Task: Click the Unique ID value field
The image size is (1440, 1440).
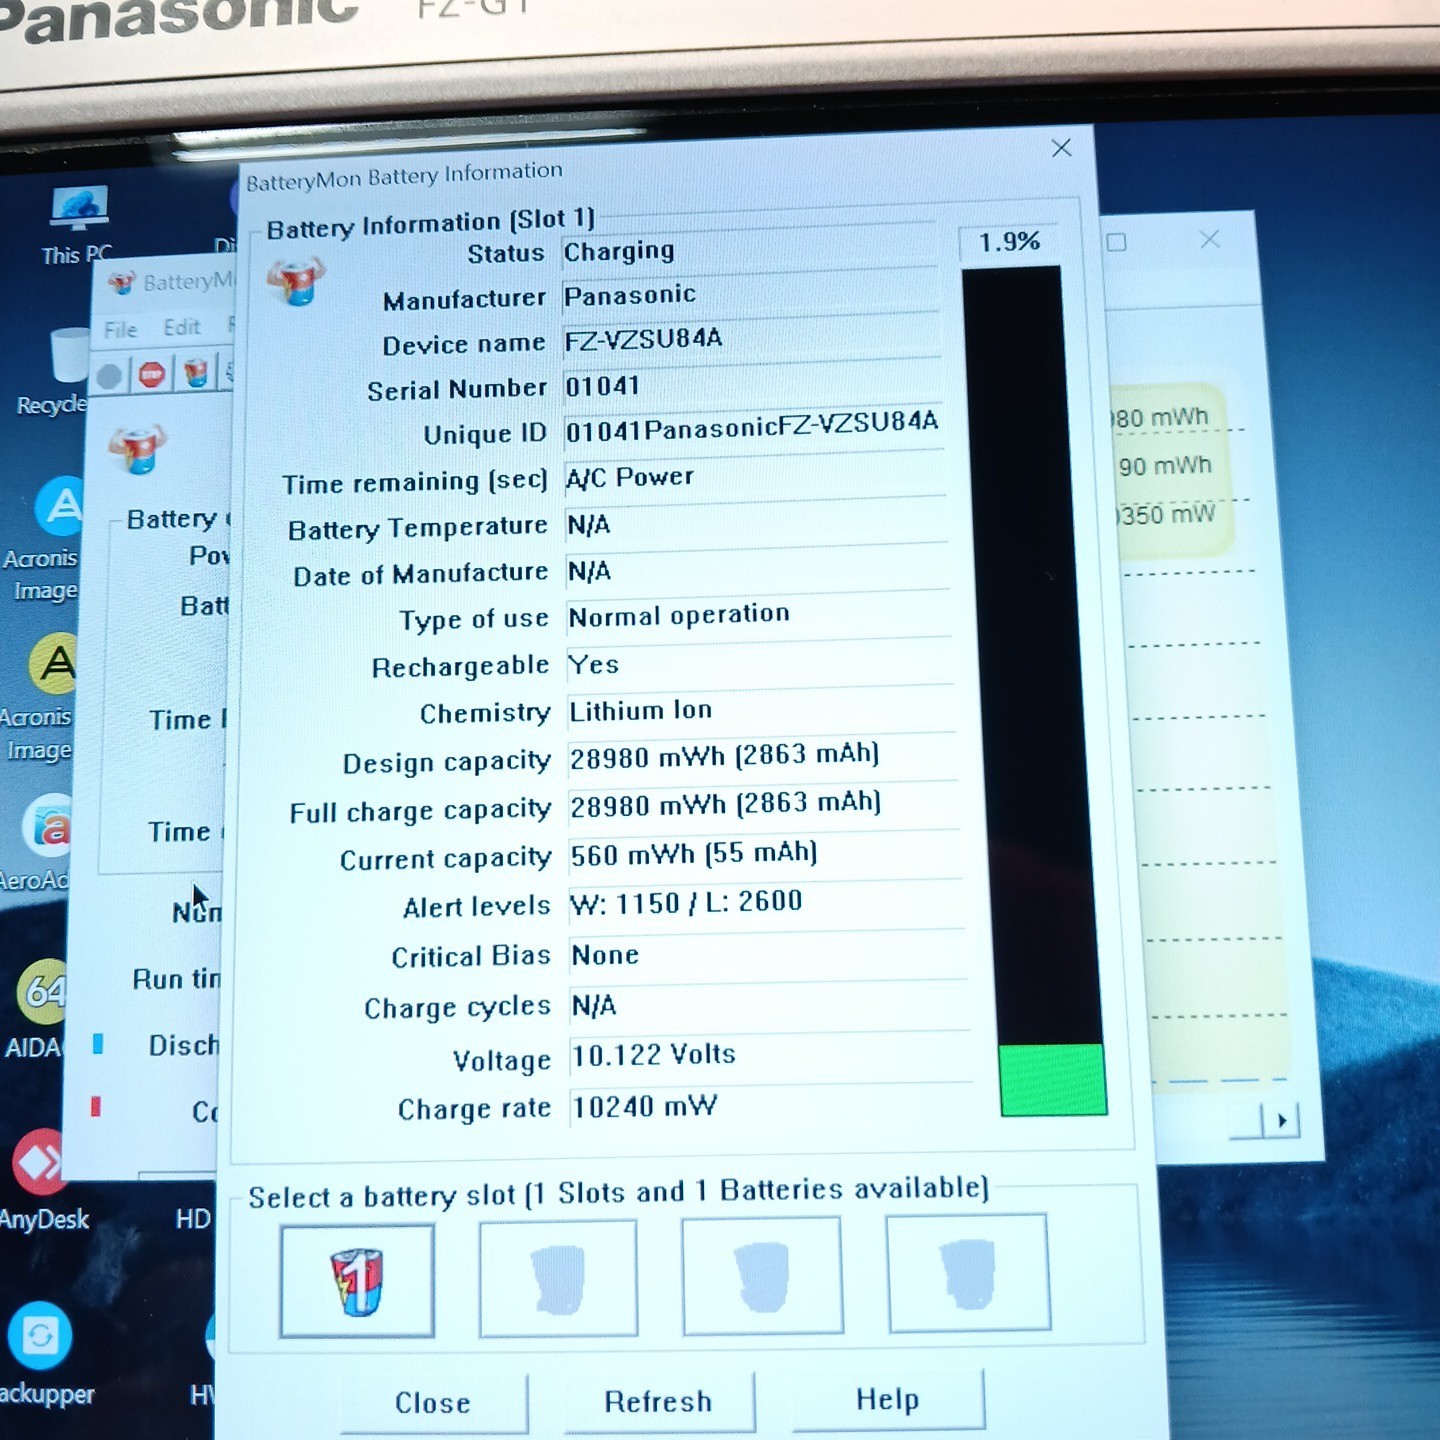Action: (754, 428)
